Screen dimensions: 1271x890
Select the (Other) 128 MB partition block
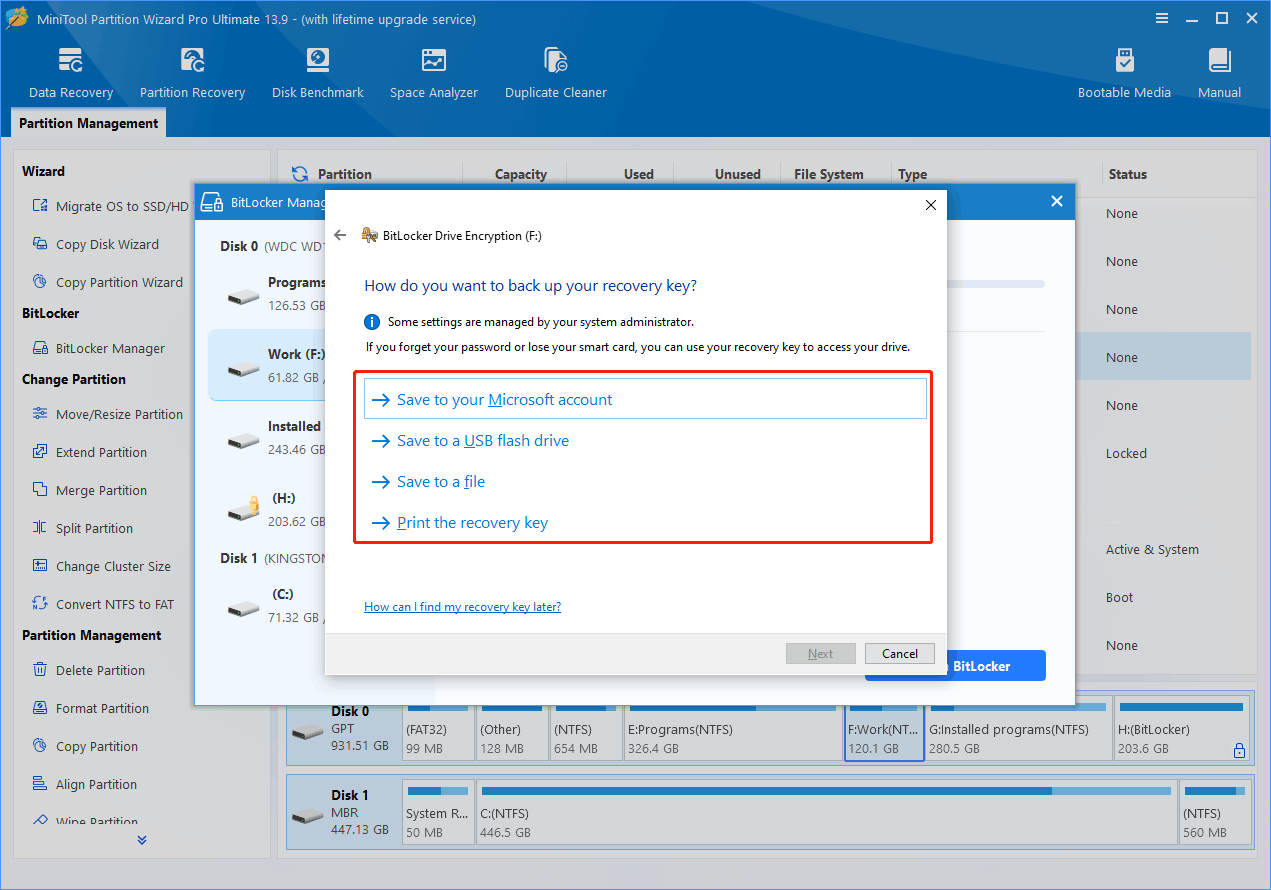click(512, 731)
